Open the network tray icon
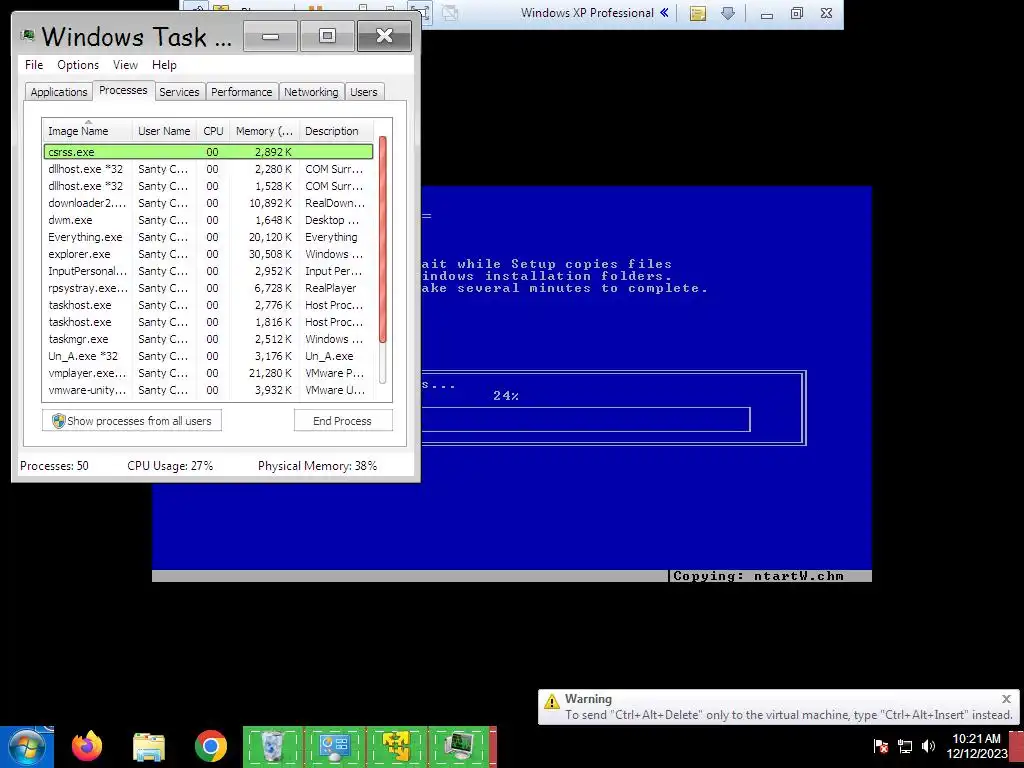The height and width of the screenshot is (768, 1024). click(904, 746)
